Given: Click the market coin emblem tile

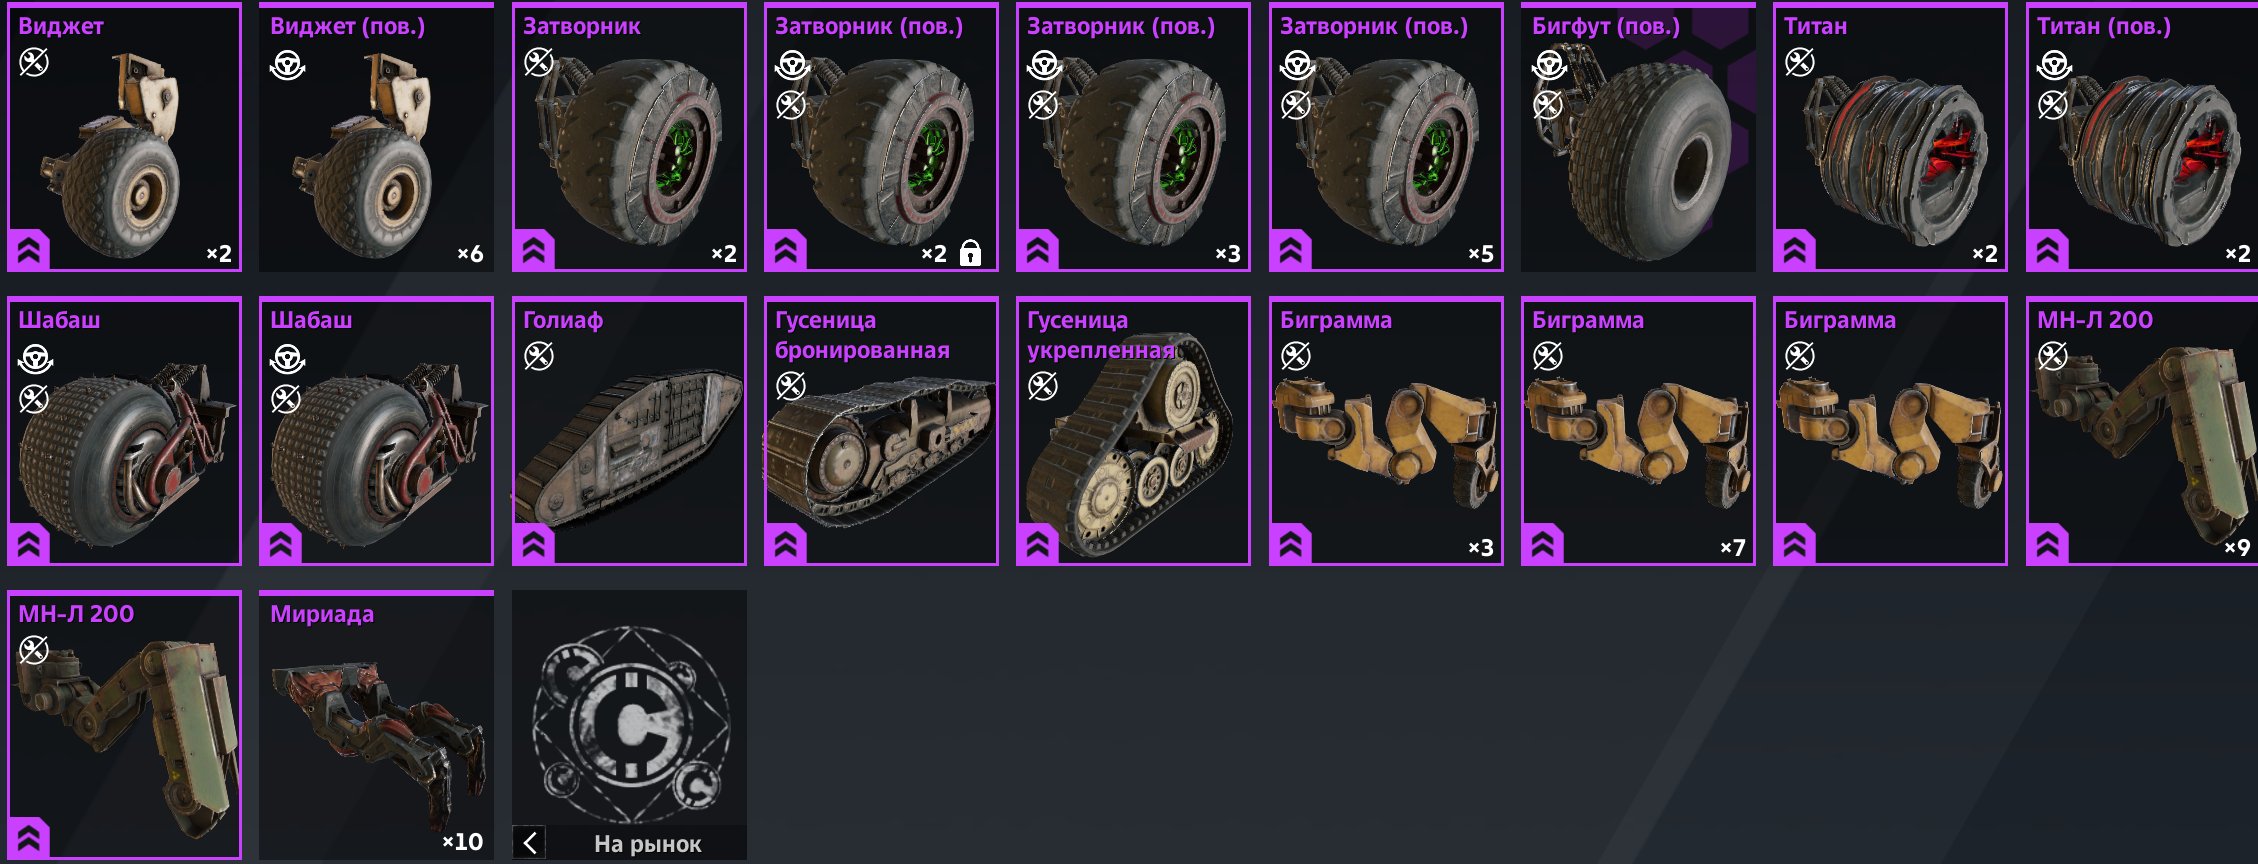Looking at the screenshot, I should point(629,708).
